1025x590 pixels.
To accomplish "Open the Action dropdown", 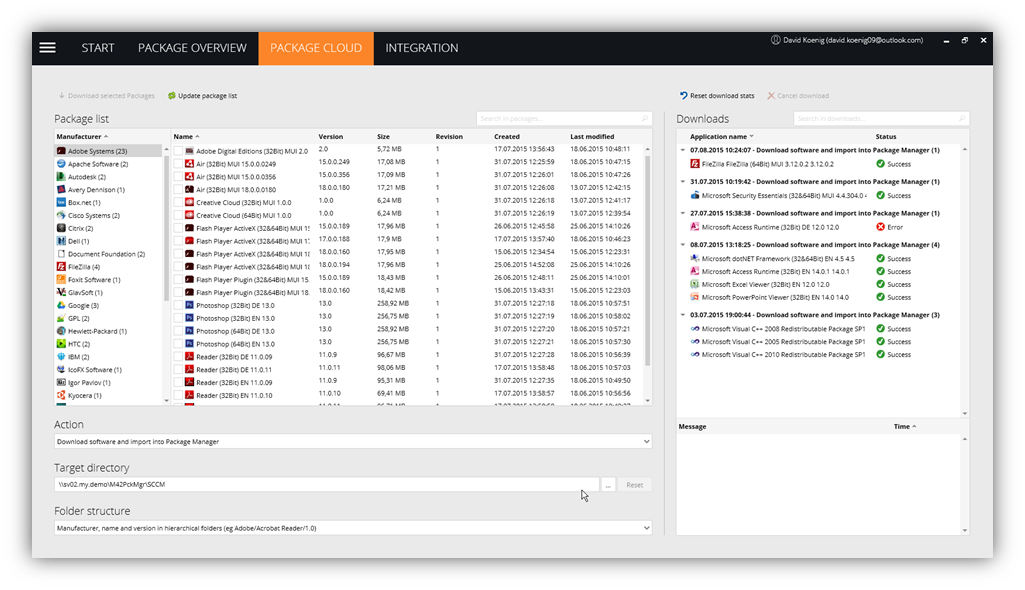I will click(646, 441).
